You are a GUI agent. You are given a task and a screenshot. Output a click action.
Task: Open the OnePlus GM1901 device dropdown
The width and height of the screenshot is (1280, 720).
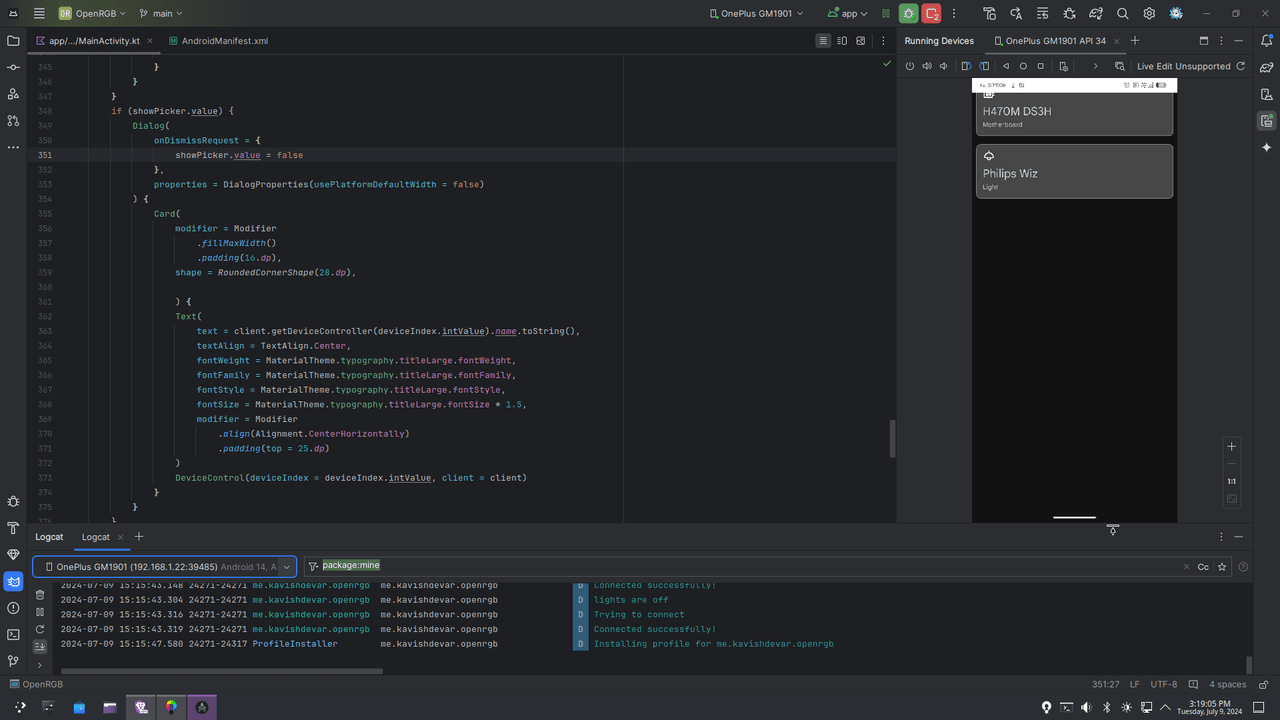[x=756, y=14]
